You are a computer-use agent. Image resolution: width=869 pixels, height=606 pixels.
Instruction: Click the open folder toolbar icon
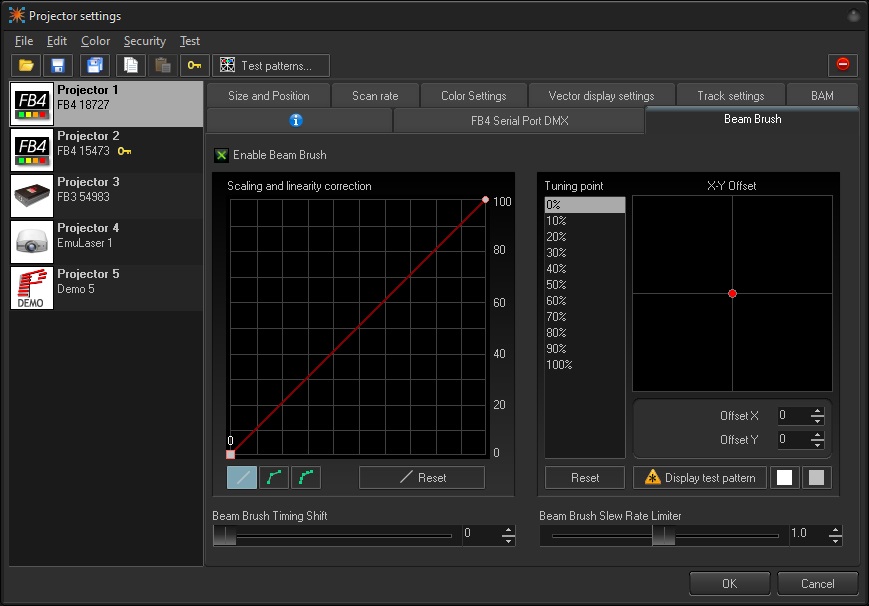[x=26, y=65]
